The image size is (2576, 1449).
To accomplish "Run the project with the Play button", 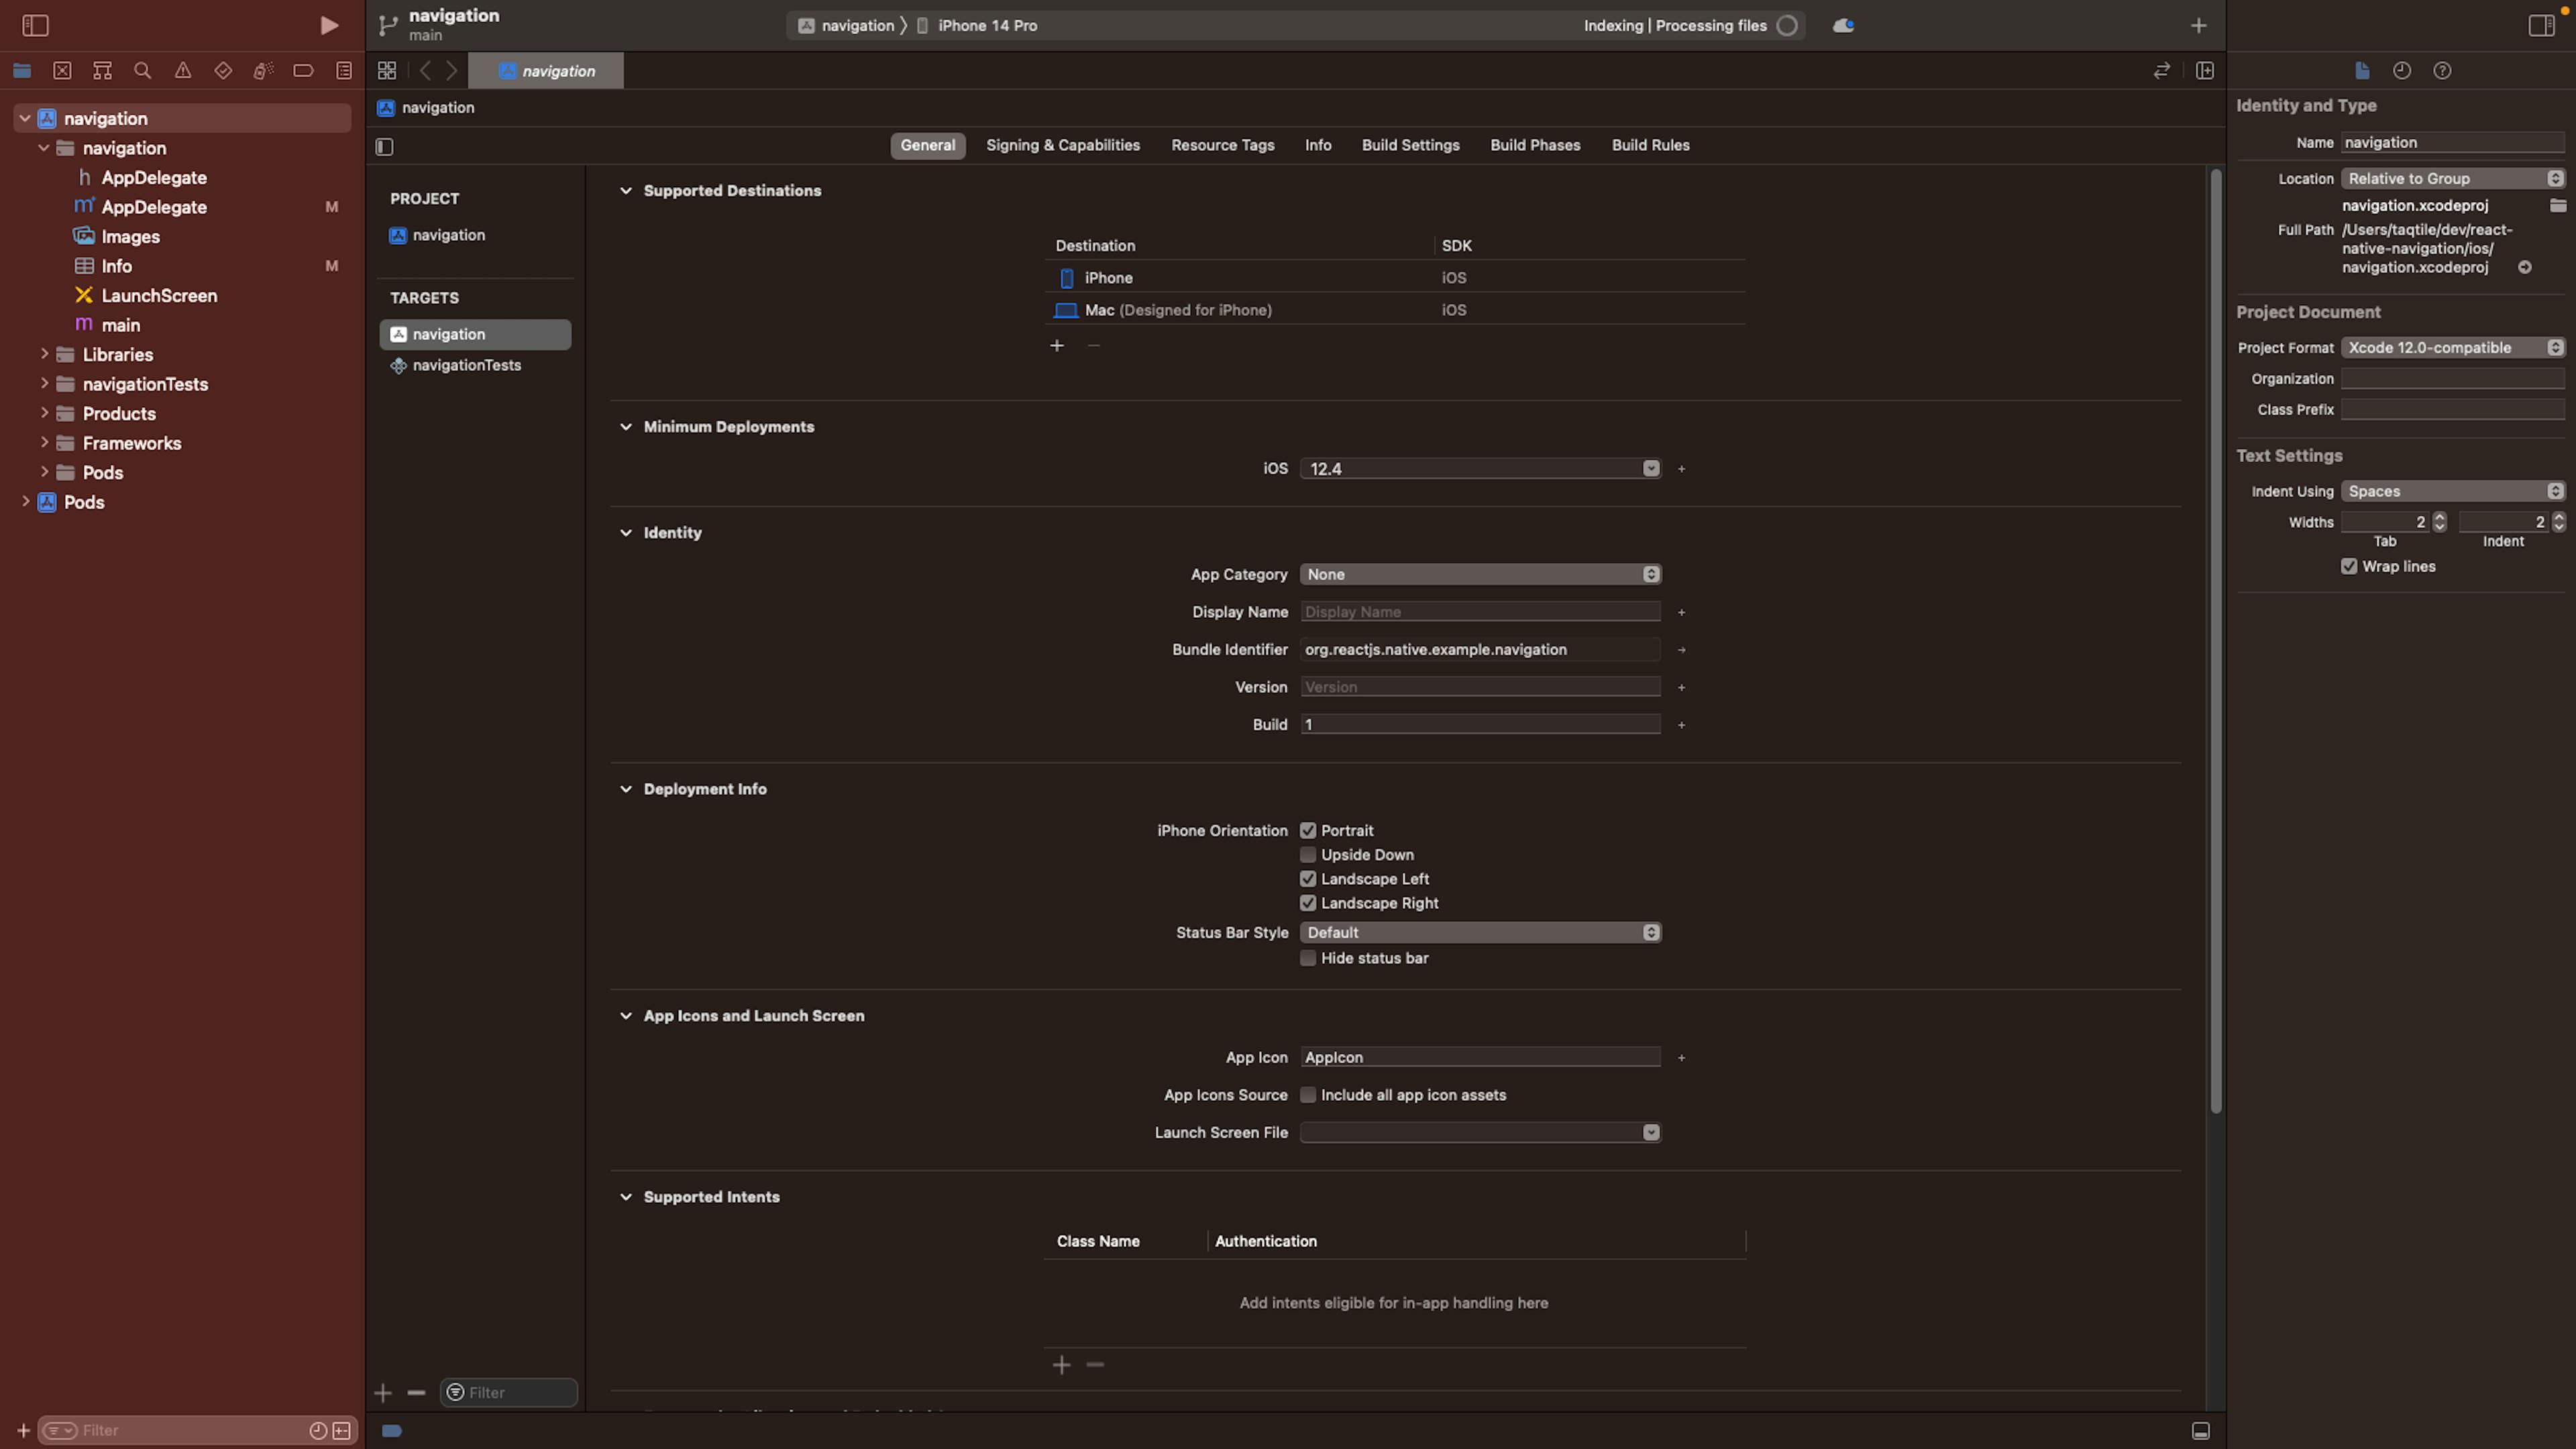I will 328,25.
